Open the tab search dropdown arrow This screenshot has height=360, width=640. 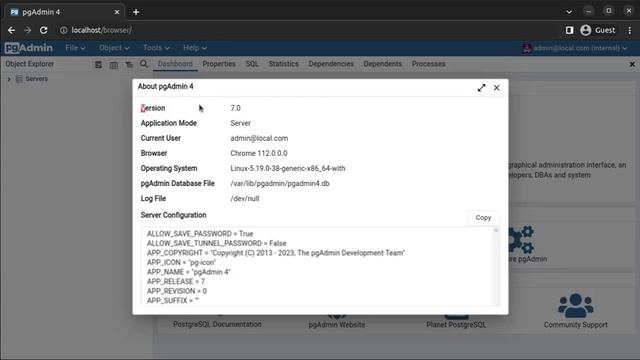569,12
